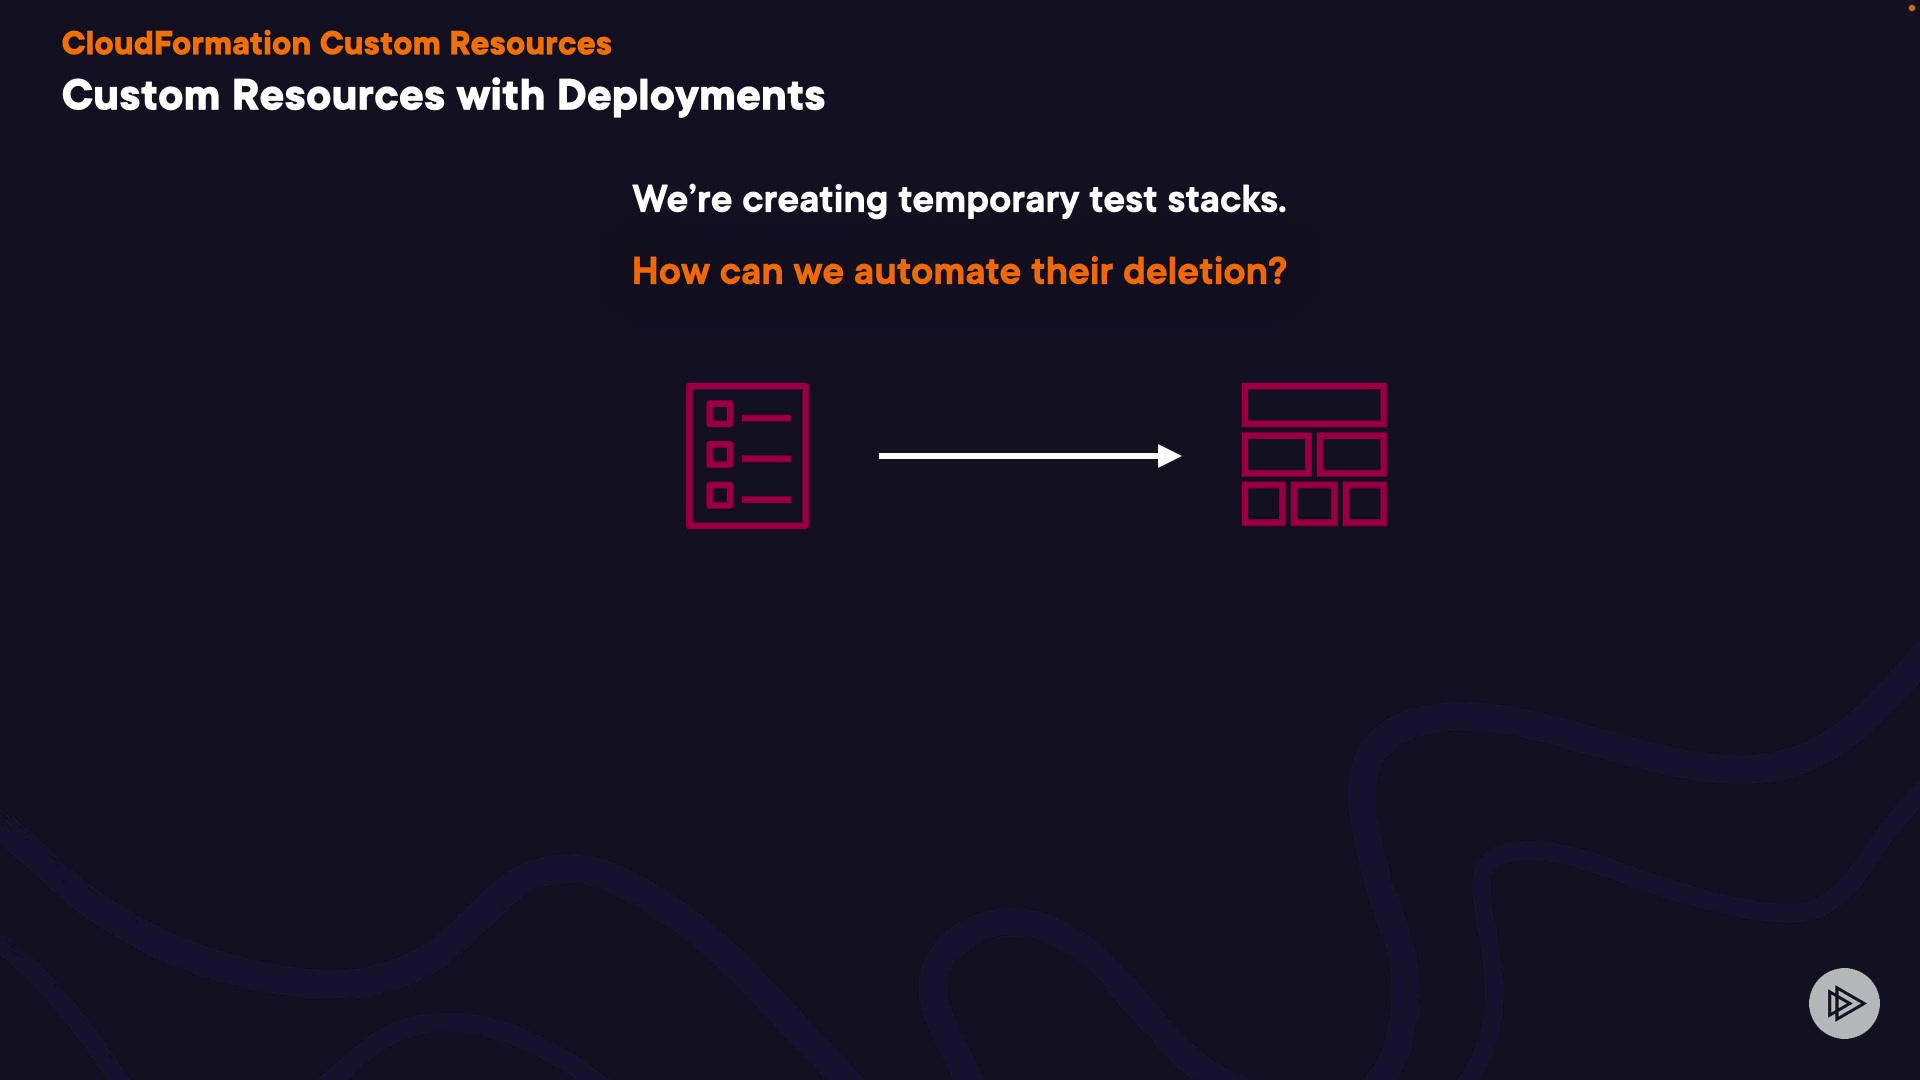Screen dimensions: 1920x1080
Task: Click "We're creating temporary test stacks." text
Action: pyautogui.click(x=958, y=199)
